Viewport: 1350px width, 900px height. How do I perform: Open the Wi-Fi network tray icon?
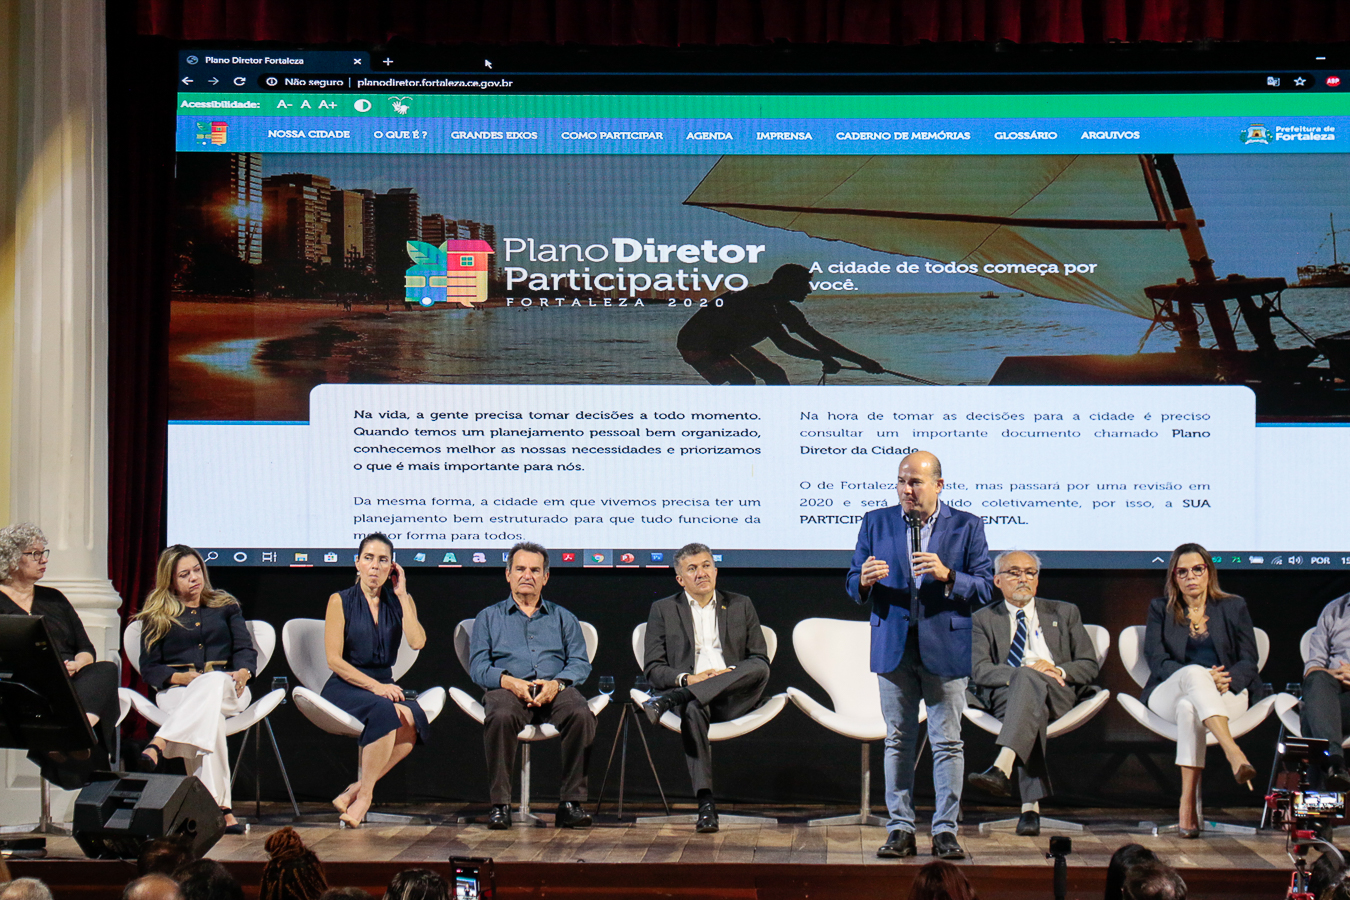pos(1276,560)
